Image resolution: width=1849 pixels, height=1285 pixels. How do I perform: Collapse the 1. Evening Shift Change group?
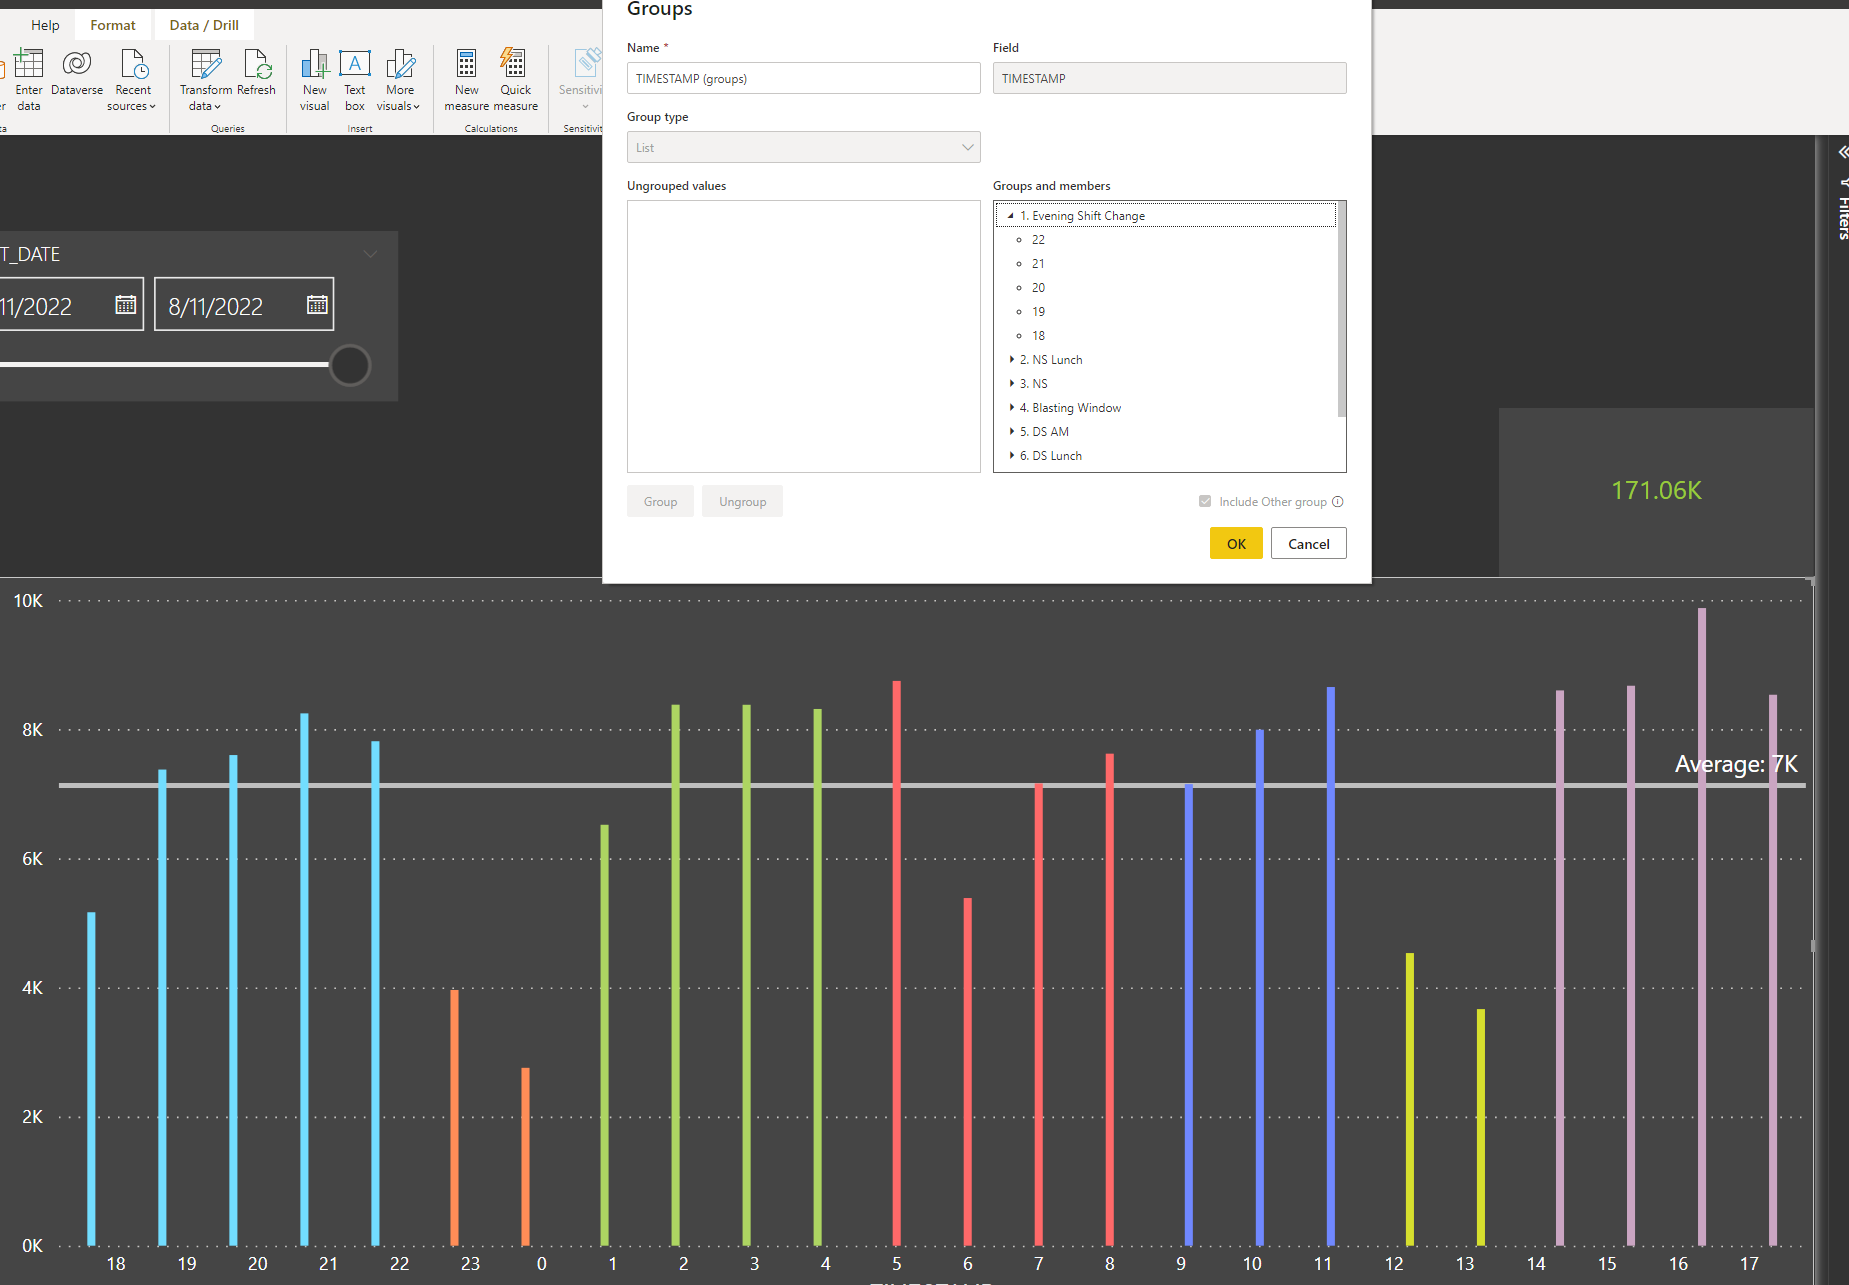1011,216
